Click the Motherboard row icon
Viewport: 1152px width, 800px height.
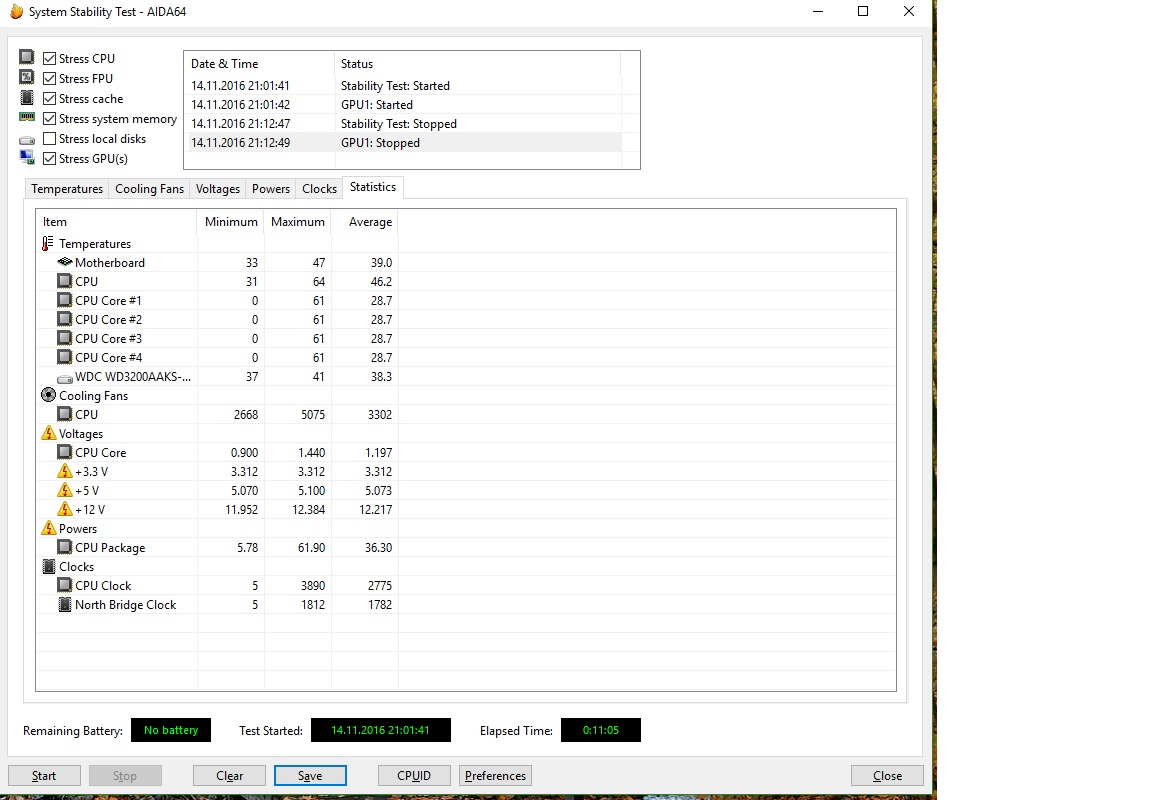point(65,262)
